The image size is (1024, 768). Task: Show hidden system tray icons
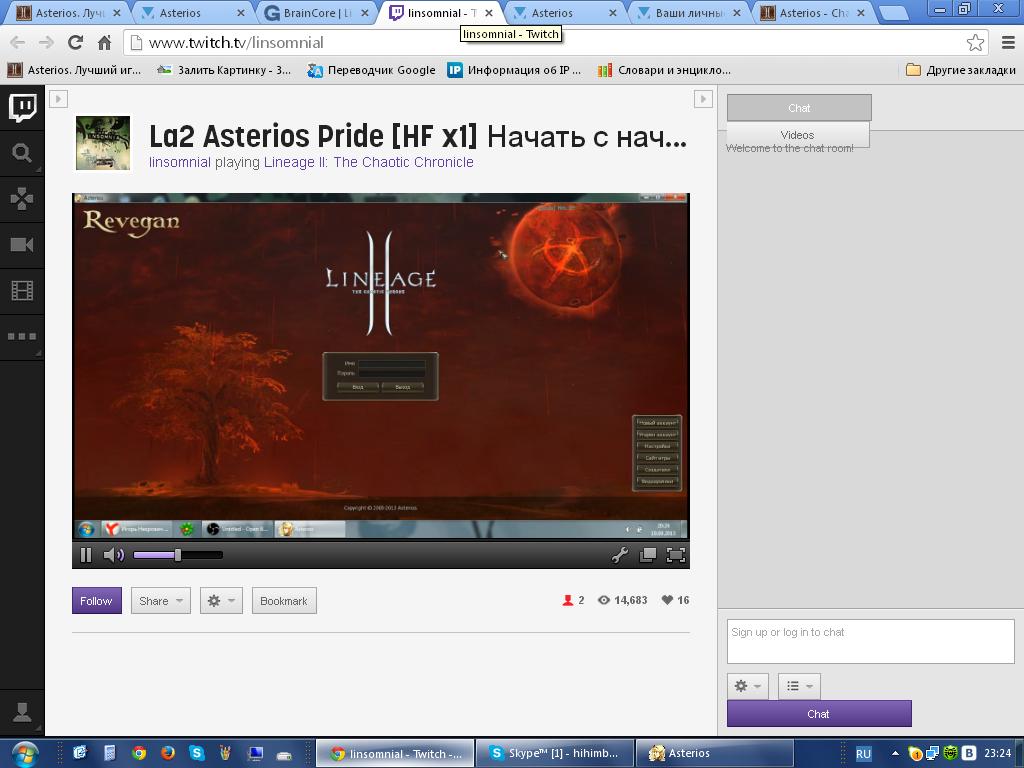click(895, 754)
